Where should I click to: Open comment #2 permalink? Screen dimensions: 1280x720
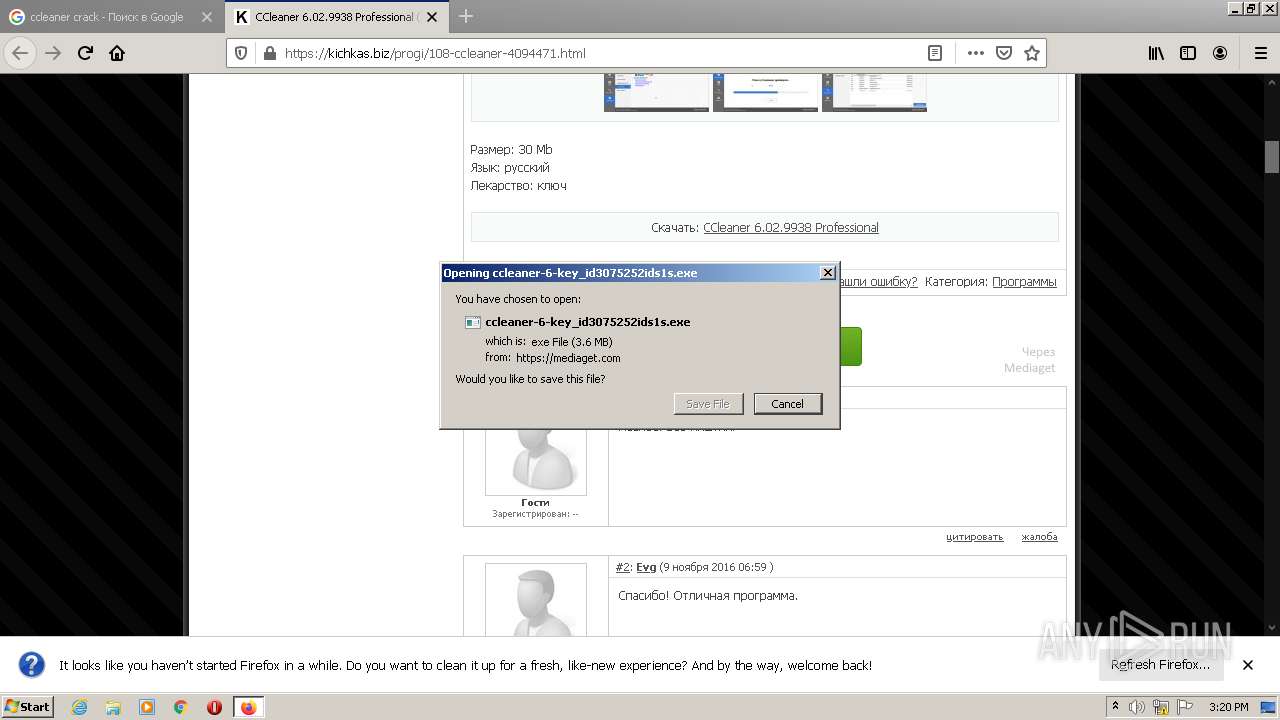(x=623, y=567)
